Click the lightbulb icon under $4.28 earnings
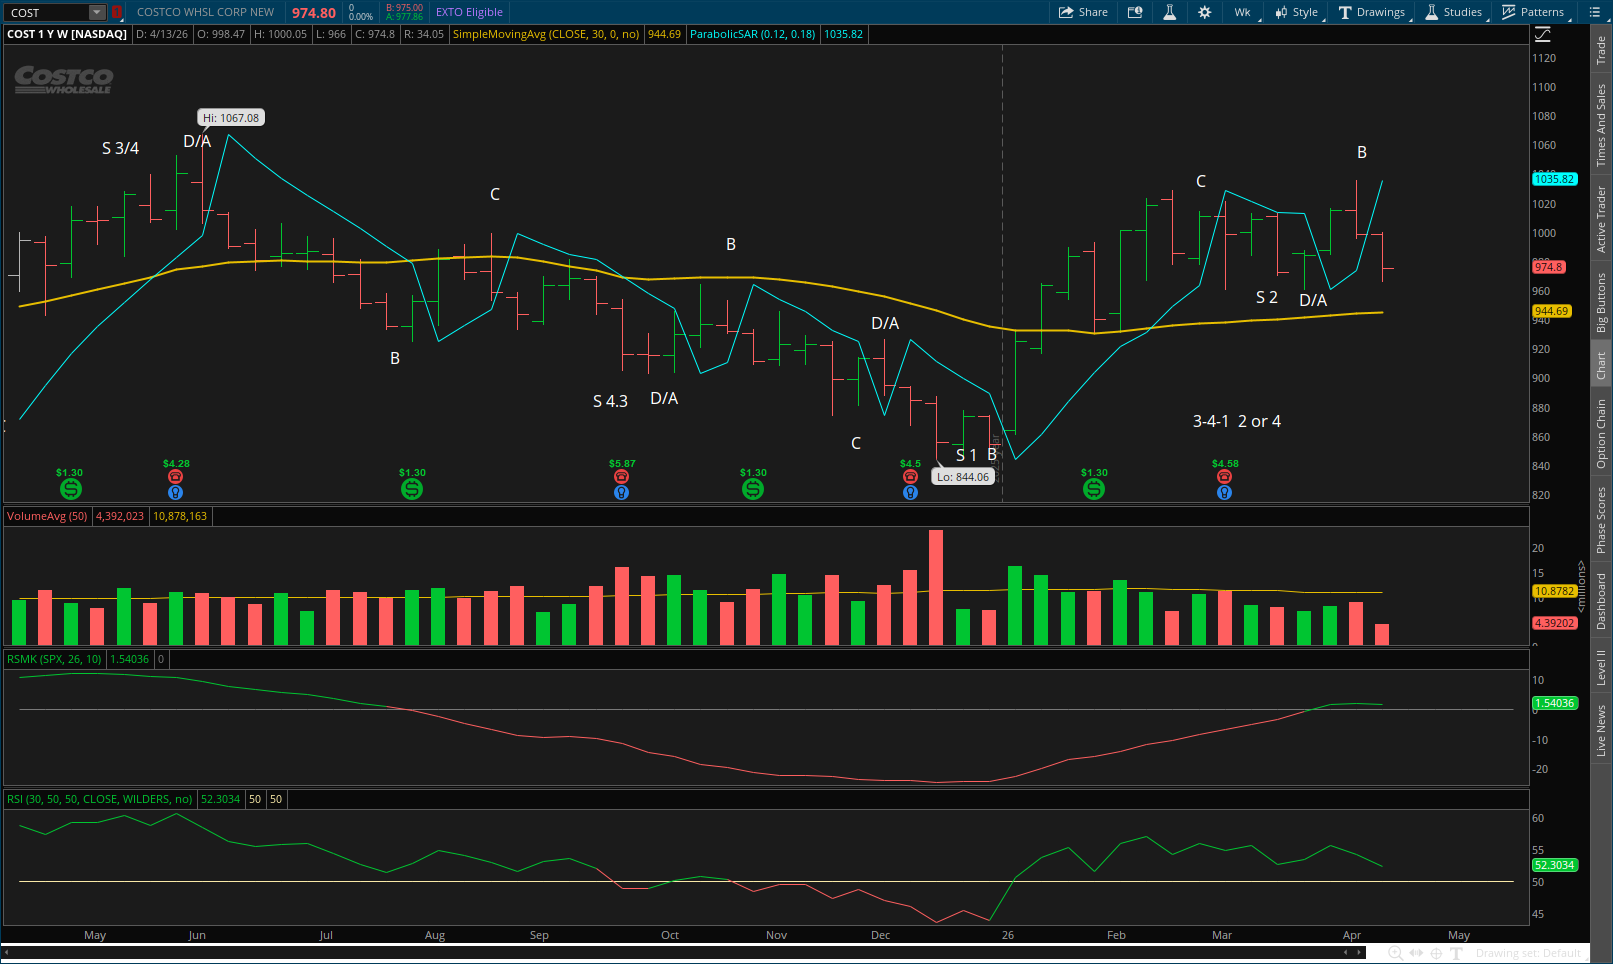The image size is (1613, 964). point(176,492)
